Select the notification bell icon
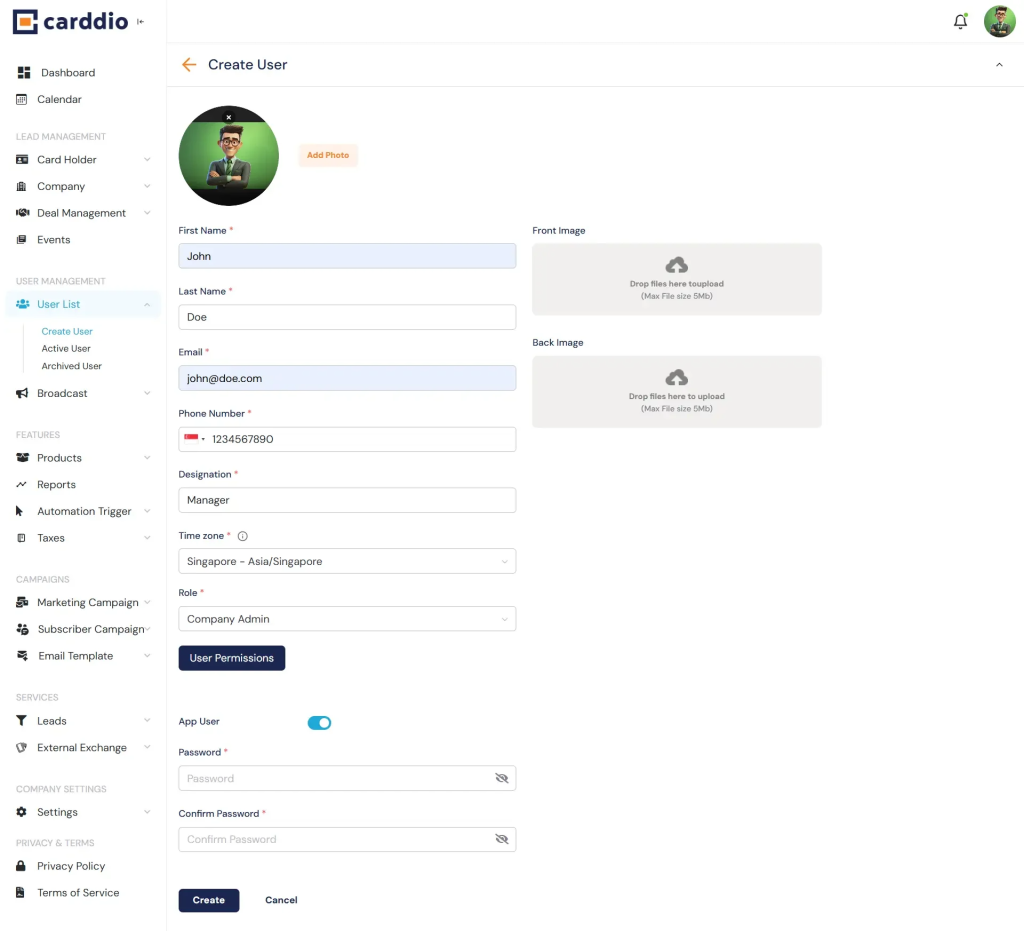The image size is (1024, 931). (x=960, y=20)
